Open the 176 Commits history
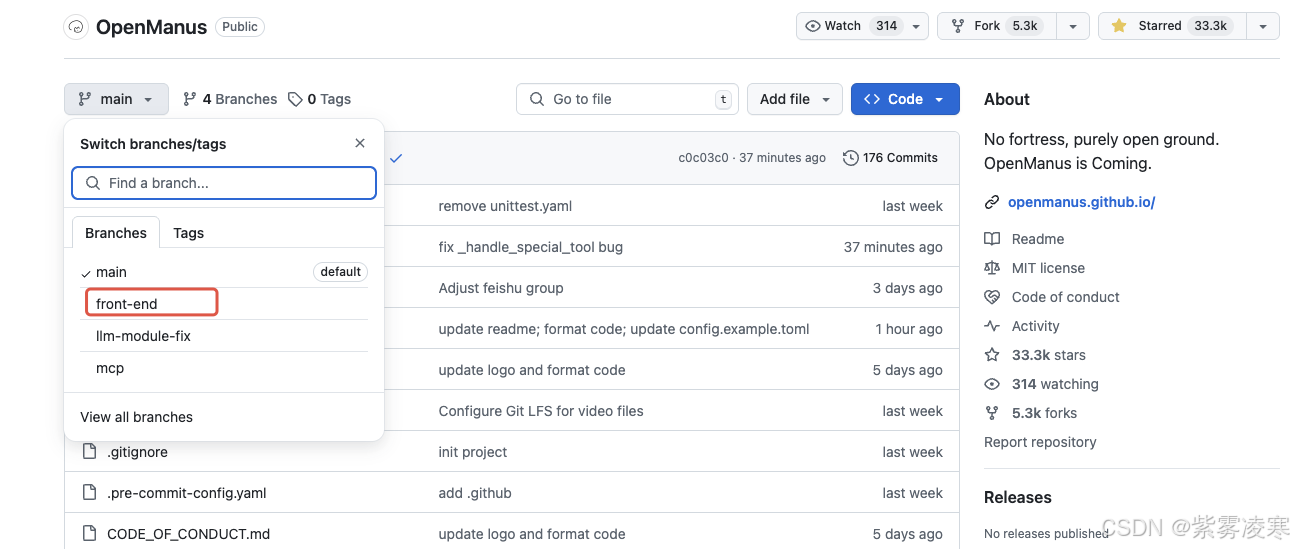The height and width of the screenshot is (549, 1294). click(890, 158)
